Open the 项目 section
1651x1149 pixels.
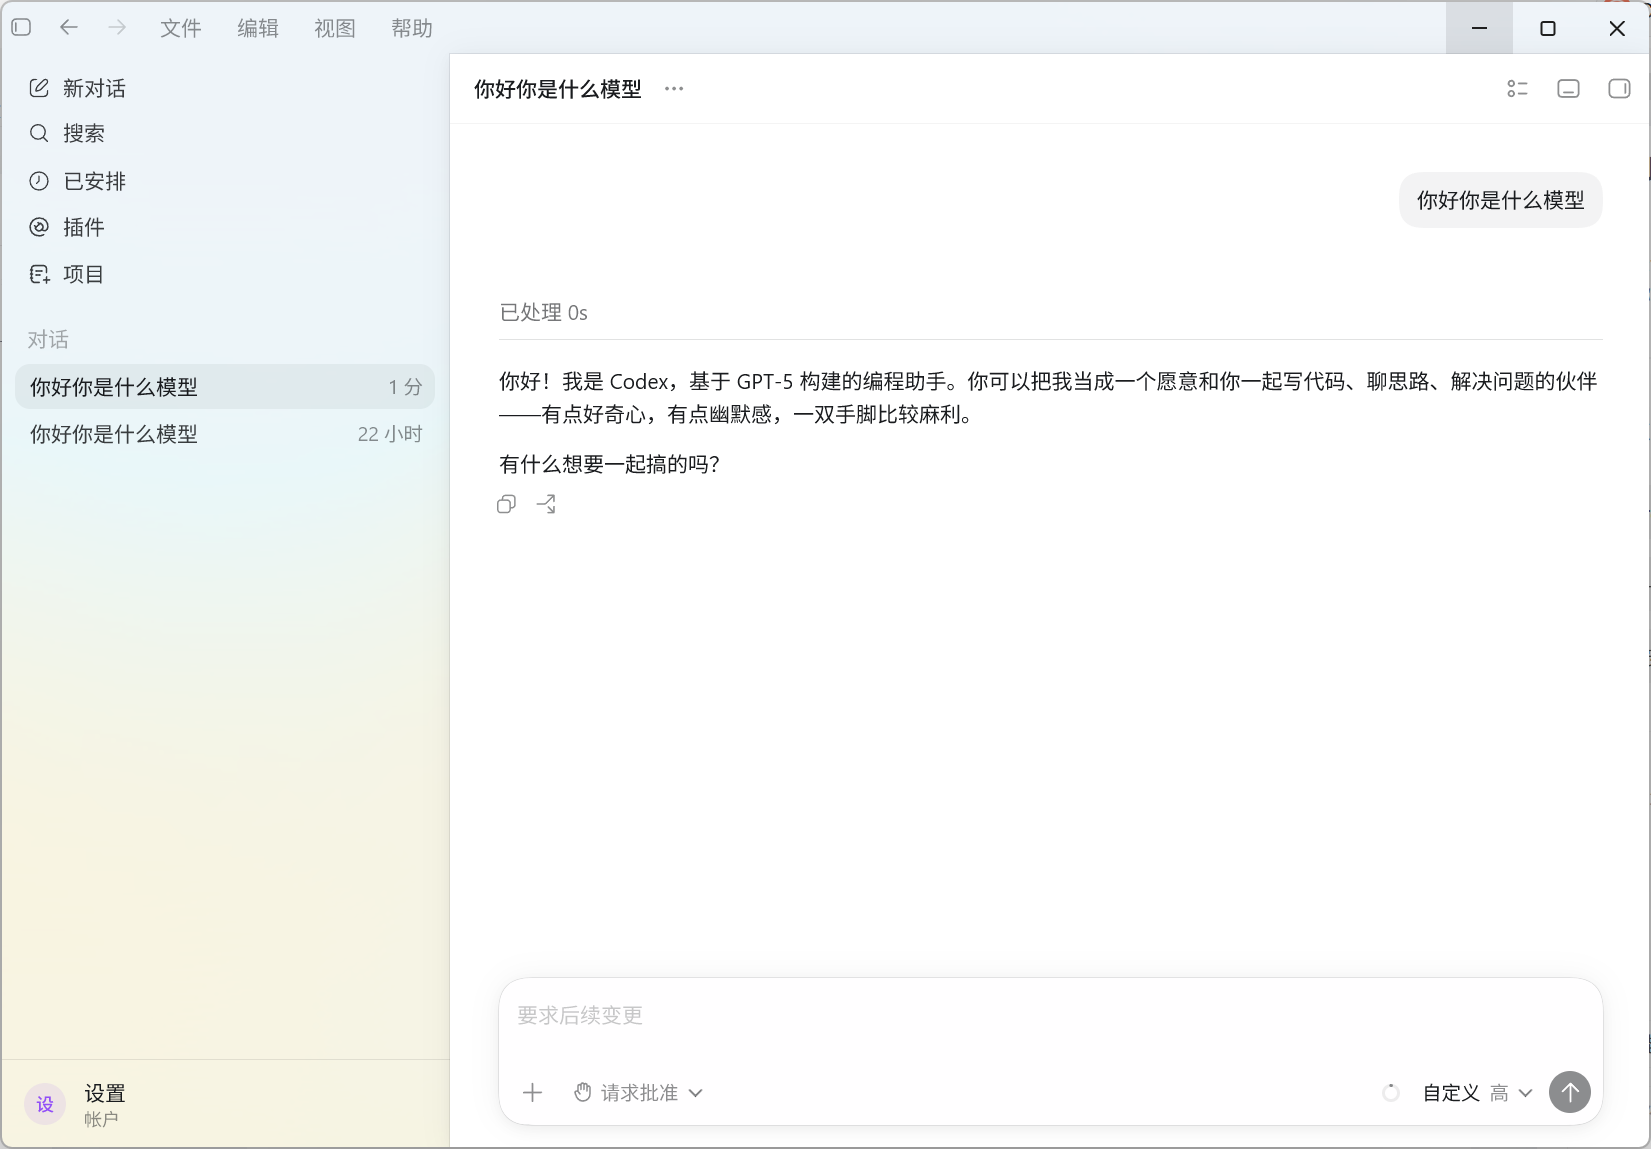pos(225,274)
